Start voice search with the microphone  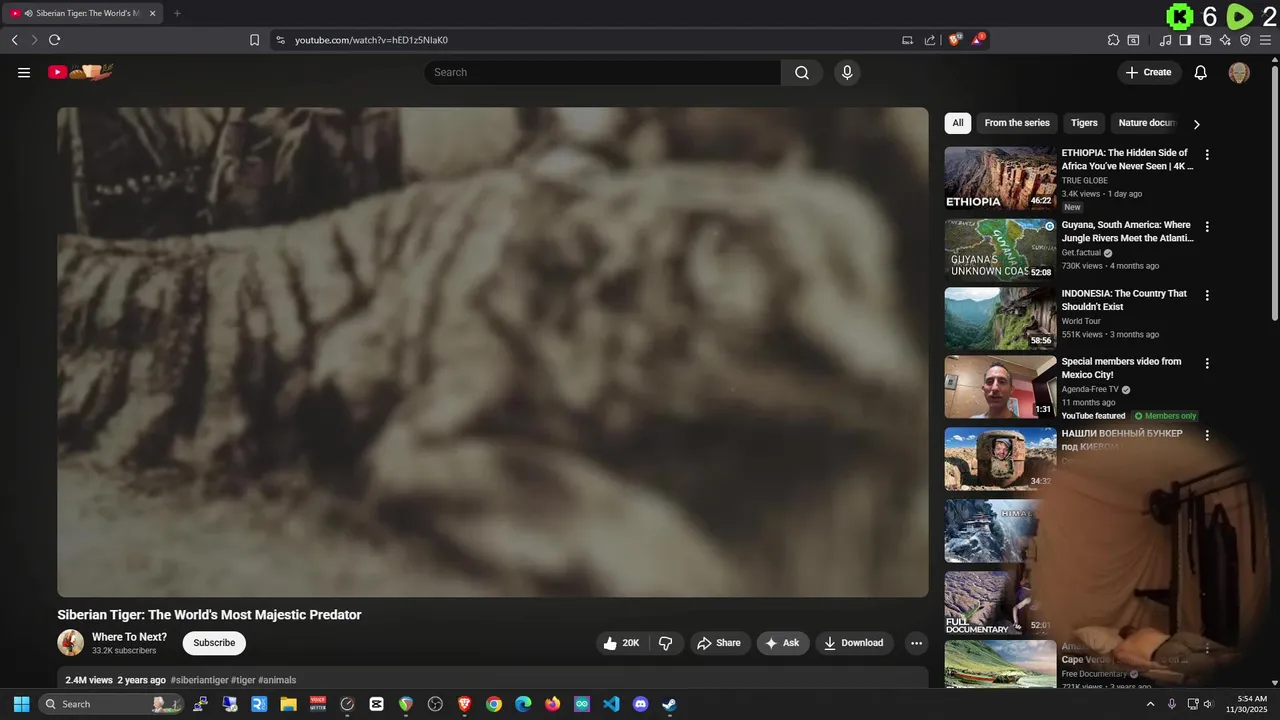(847, 72)
